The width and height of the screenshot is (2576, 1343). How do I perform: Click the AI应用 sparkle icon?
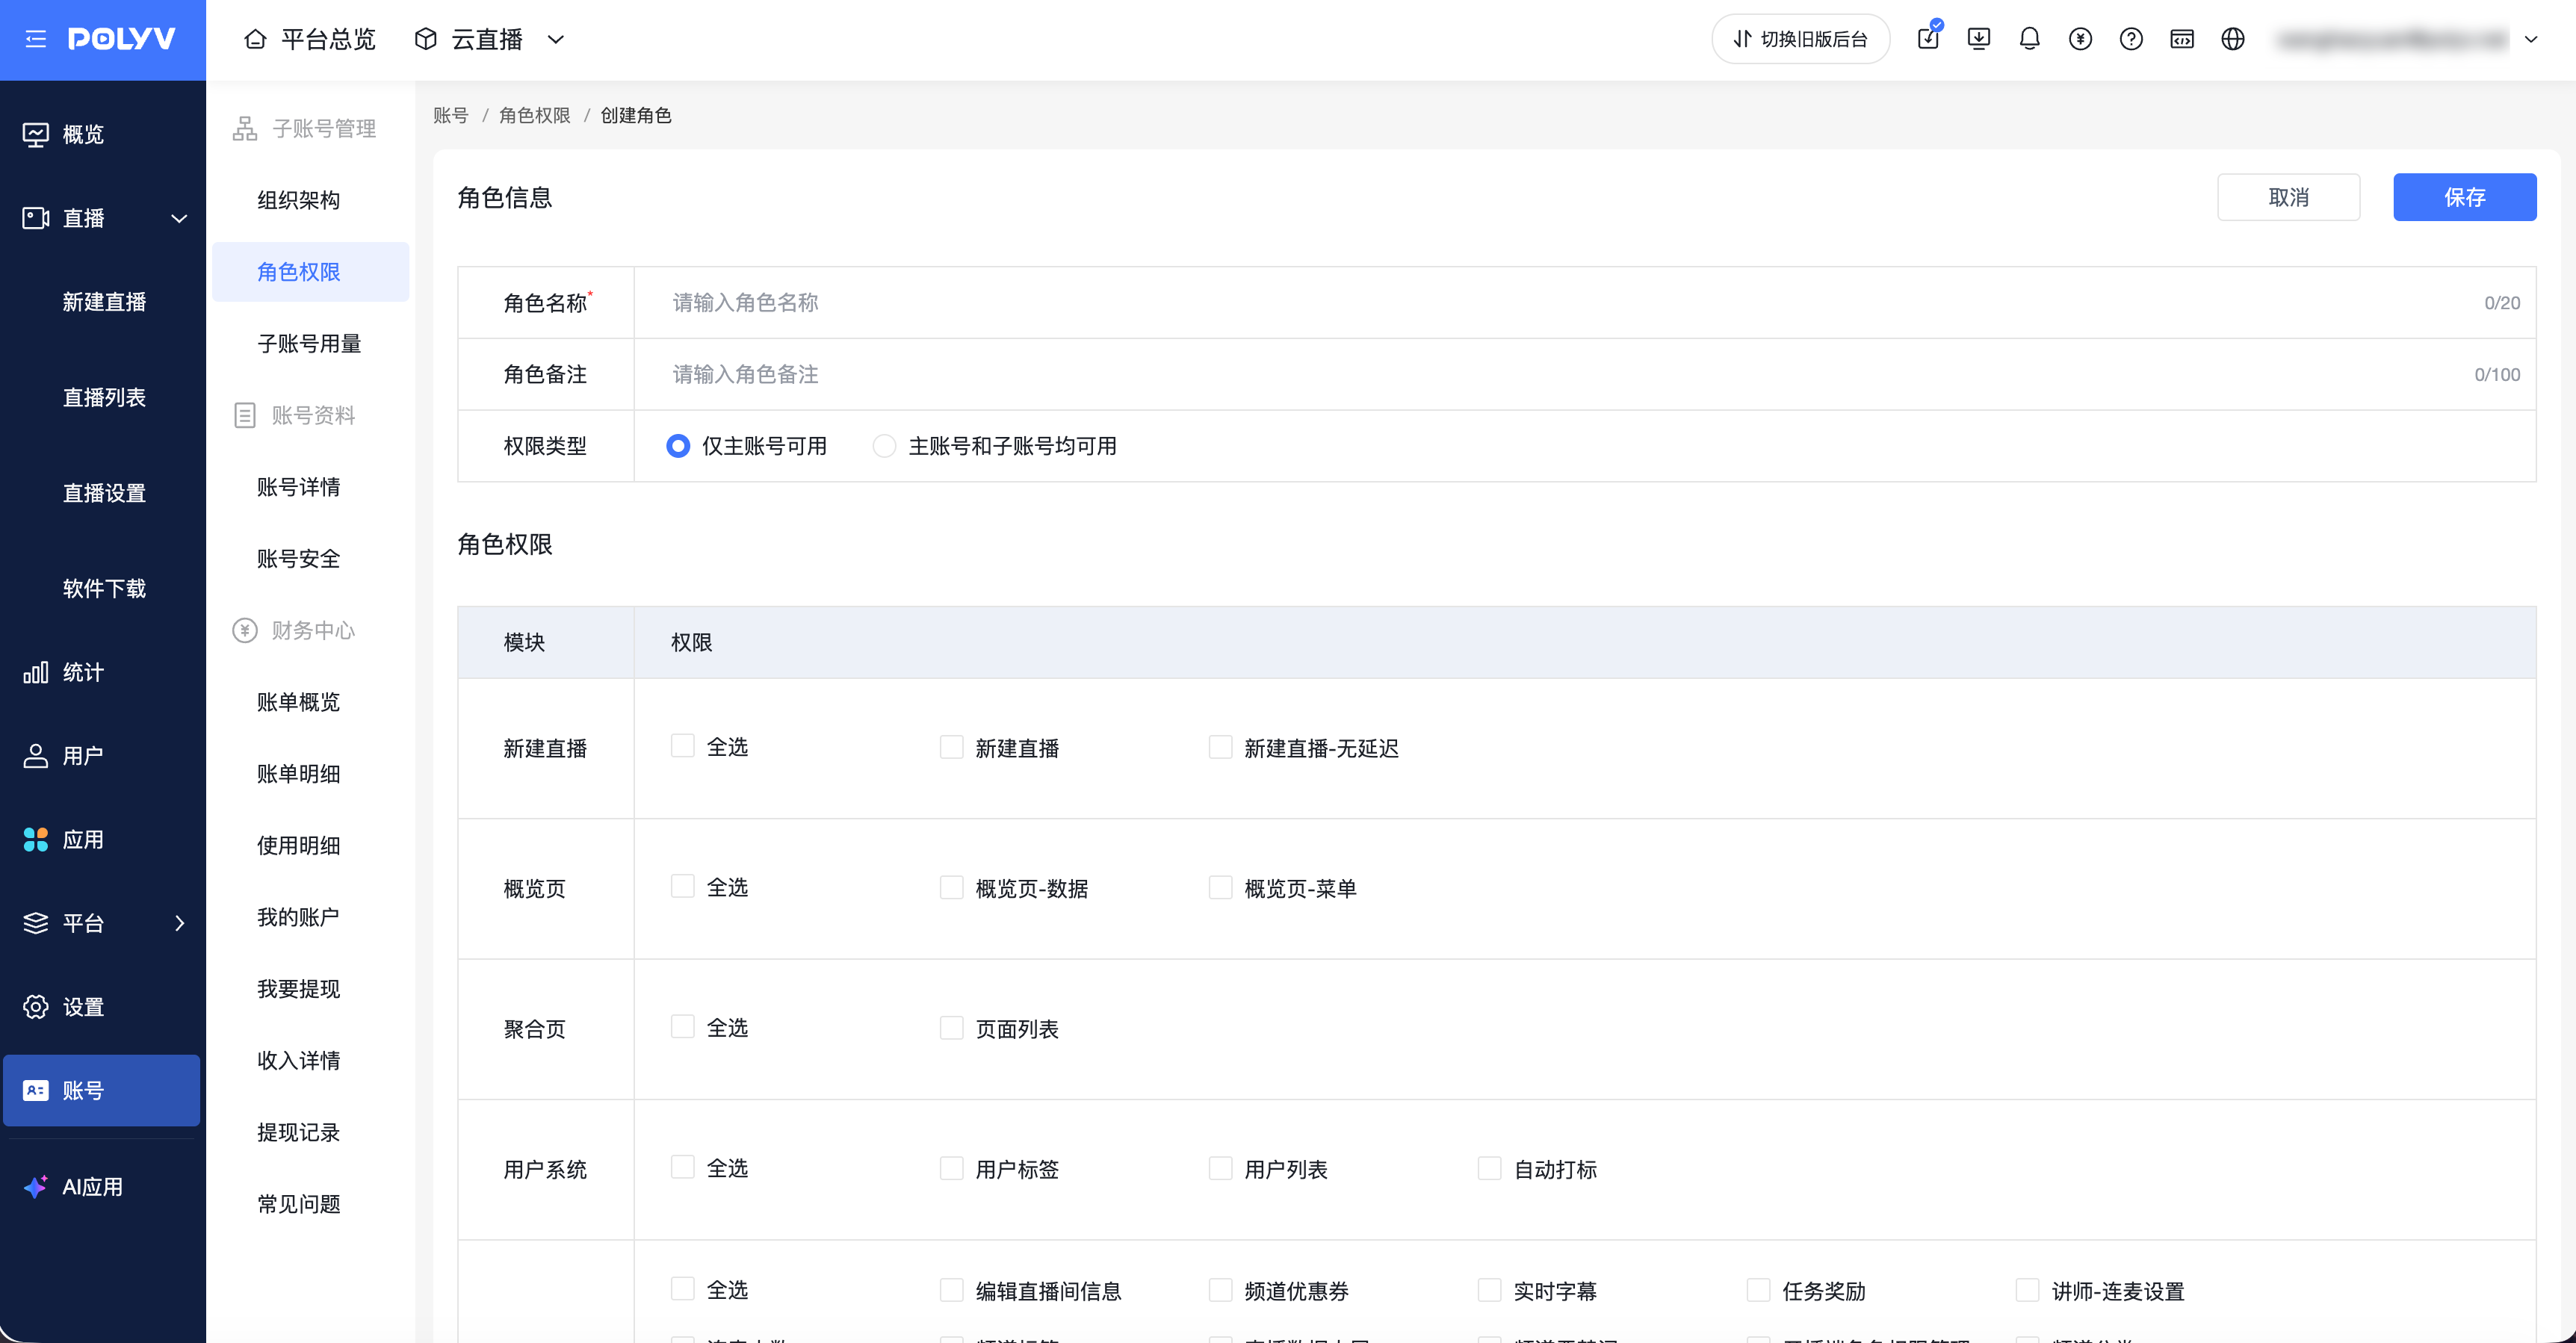click(36, 1187)
